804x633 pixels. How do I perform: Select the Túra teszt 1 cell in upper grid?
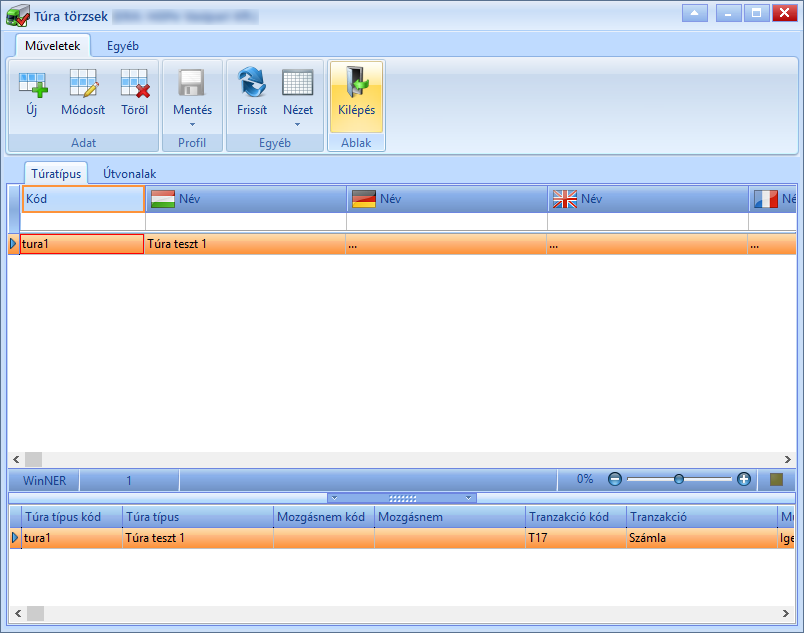pyautogui.click(x=246, y=244)
